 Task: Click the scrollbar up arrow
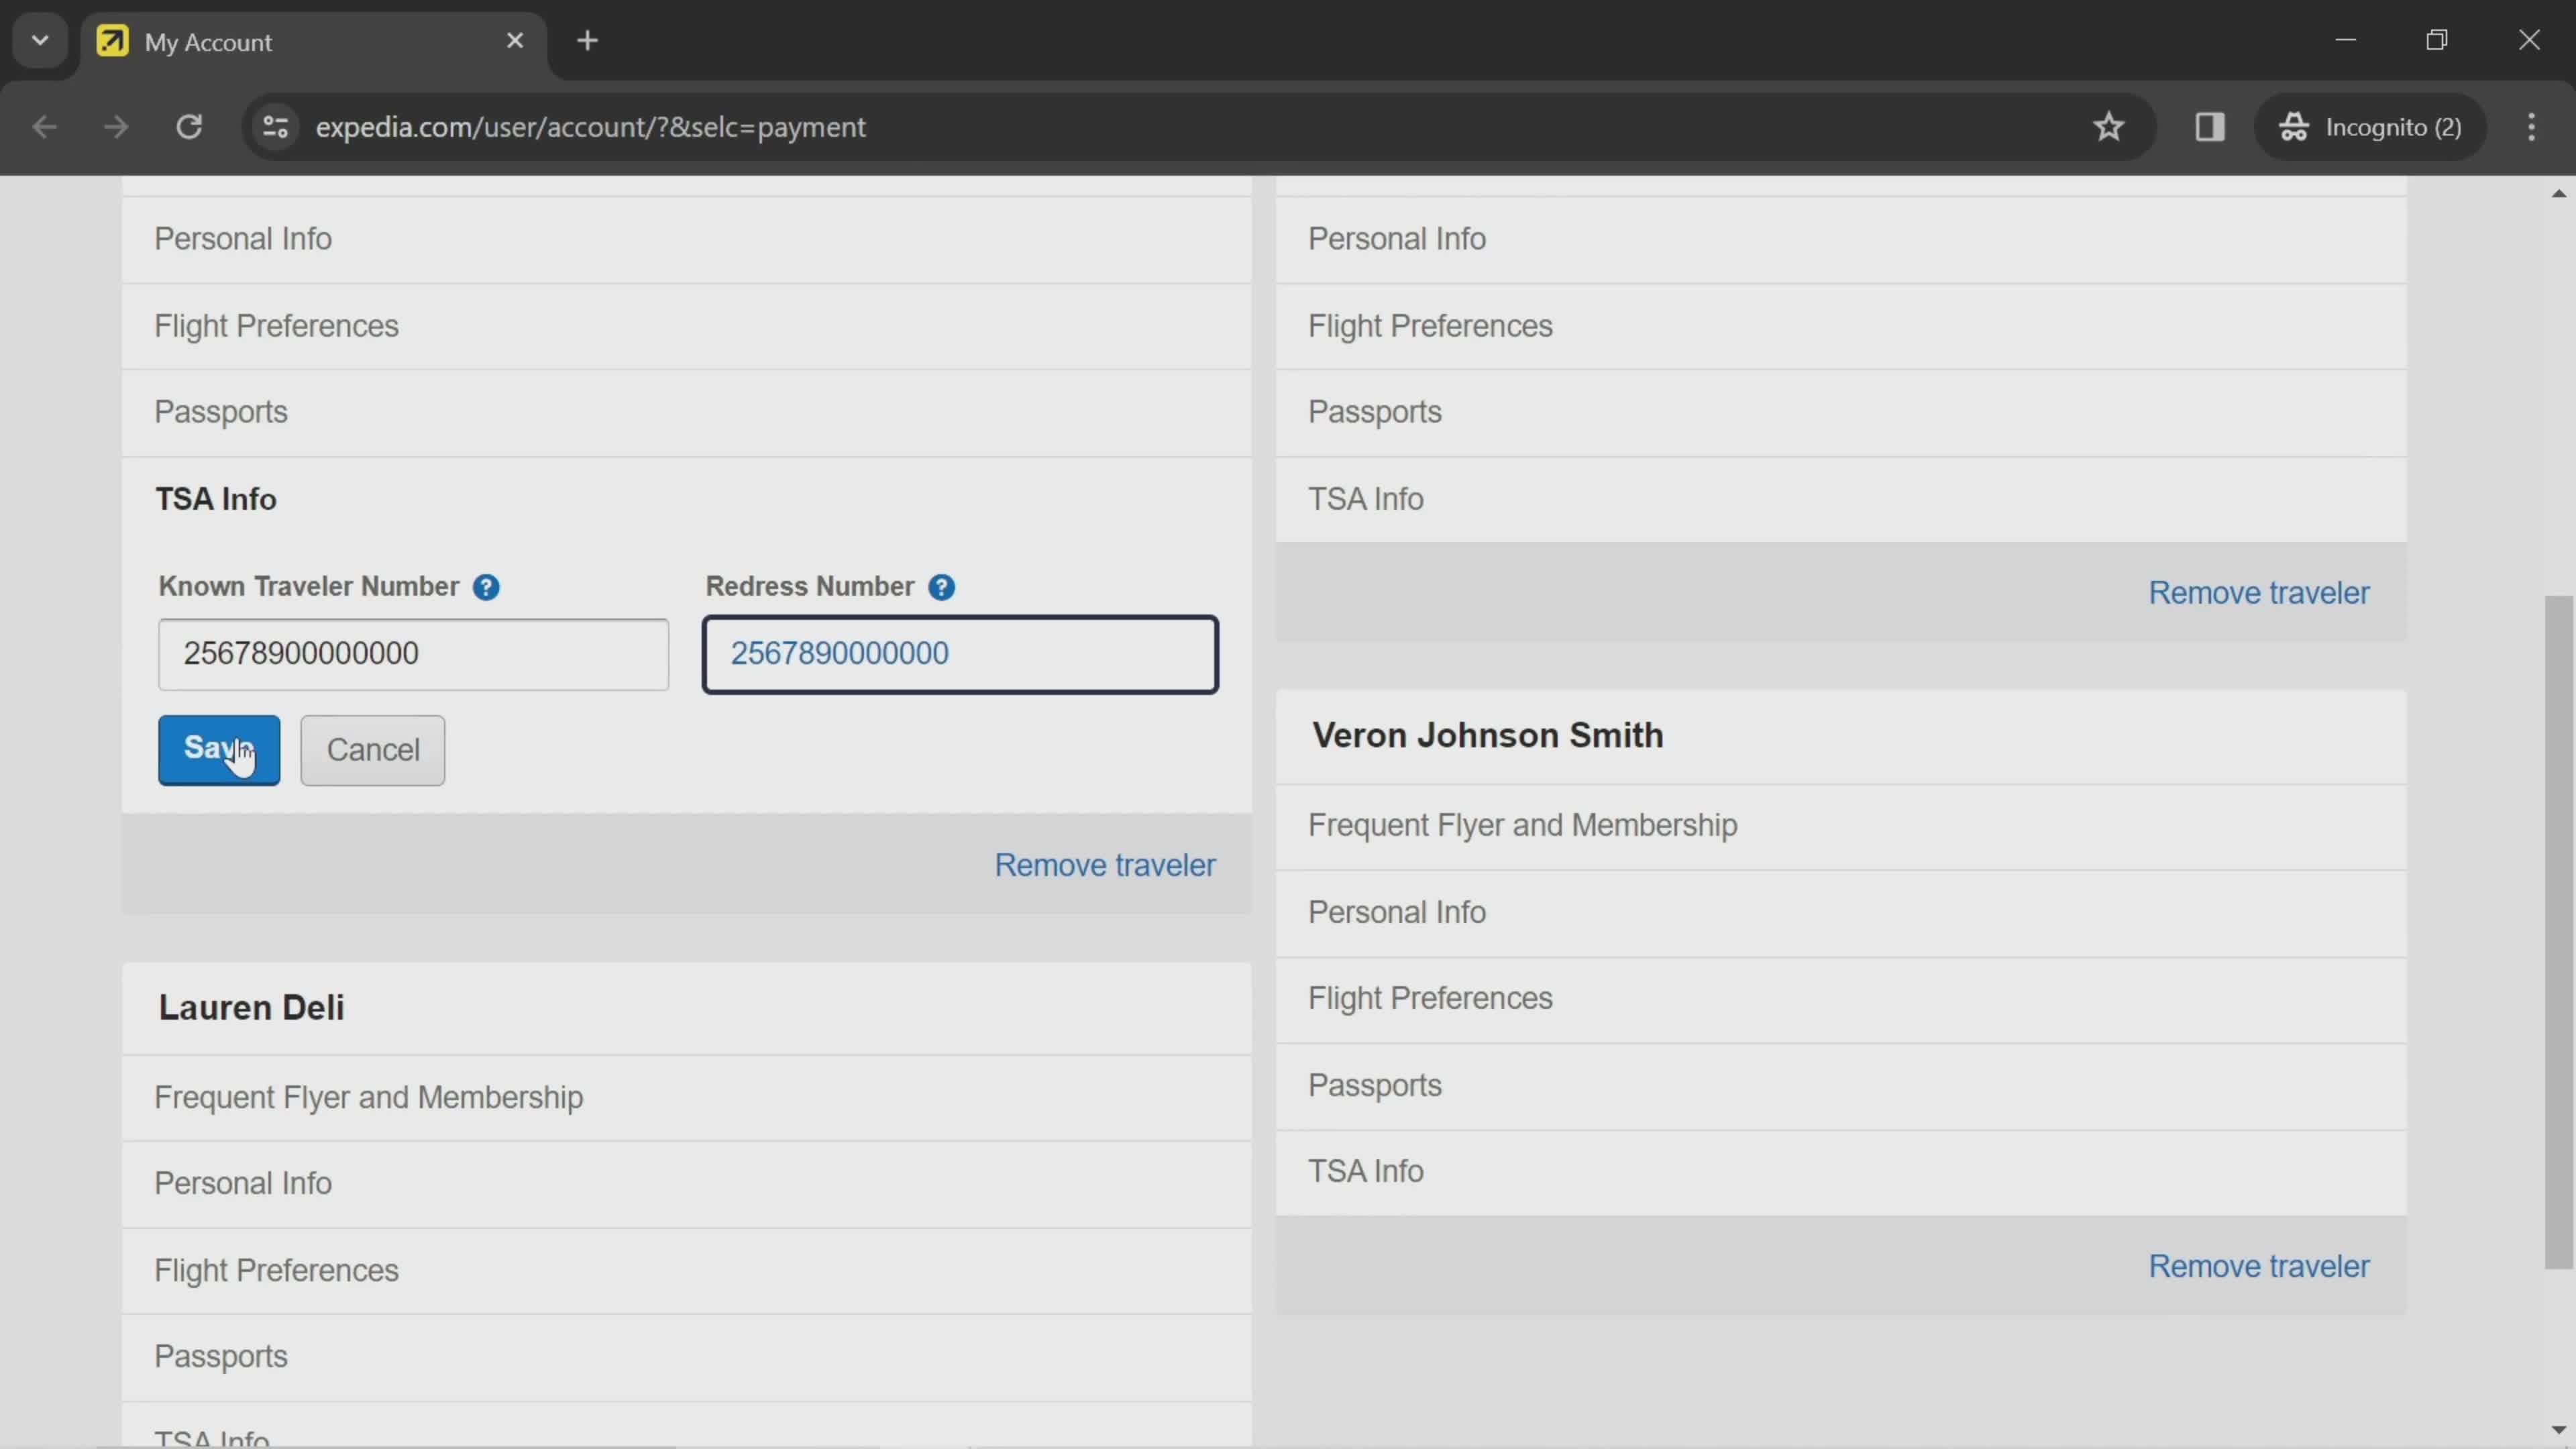click(2558, 193)
